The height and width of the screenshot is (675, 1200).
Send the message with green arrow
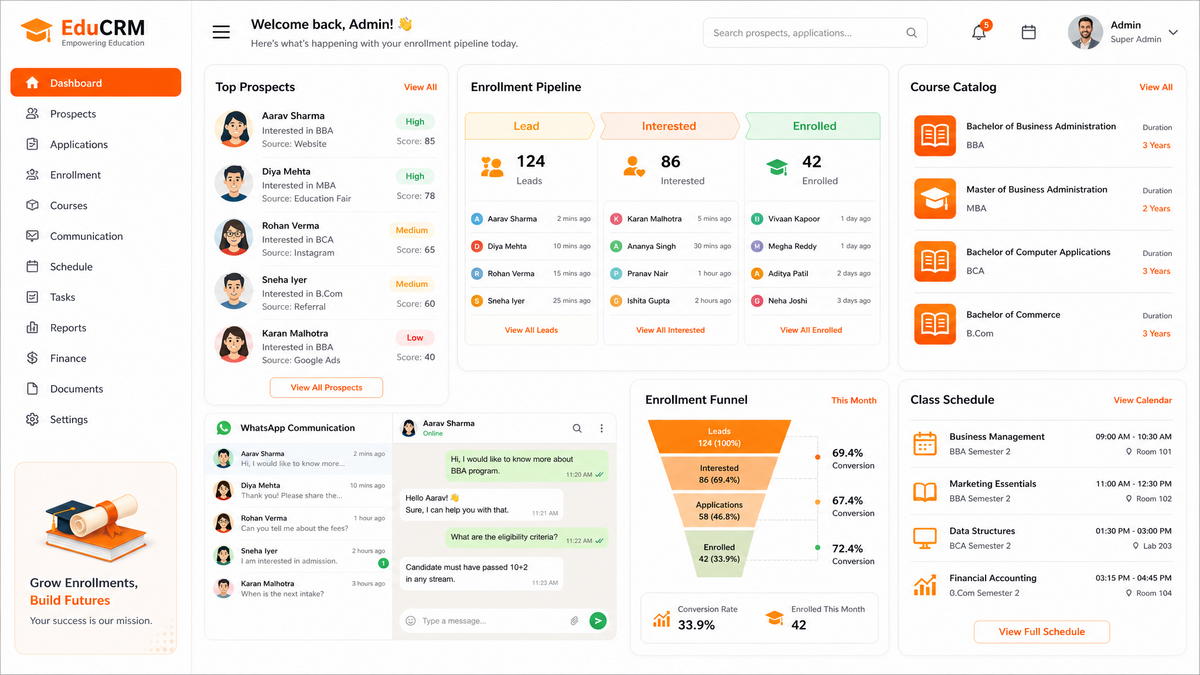(x=598, y=621)
